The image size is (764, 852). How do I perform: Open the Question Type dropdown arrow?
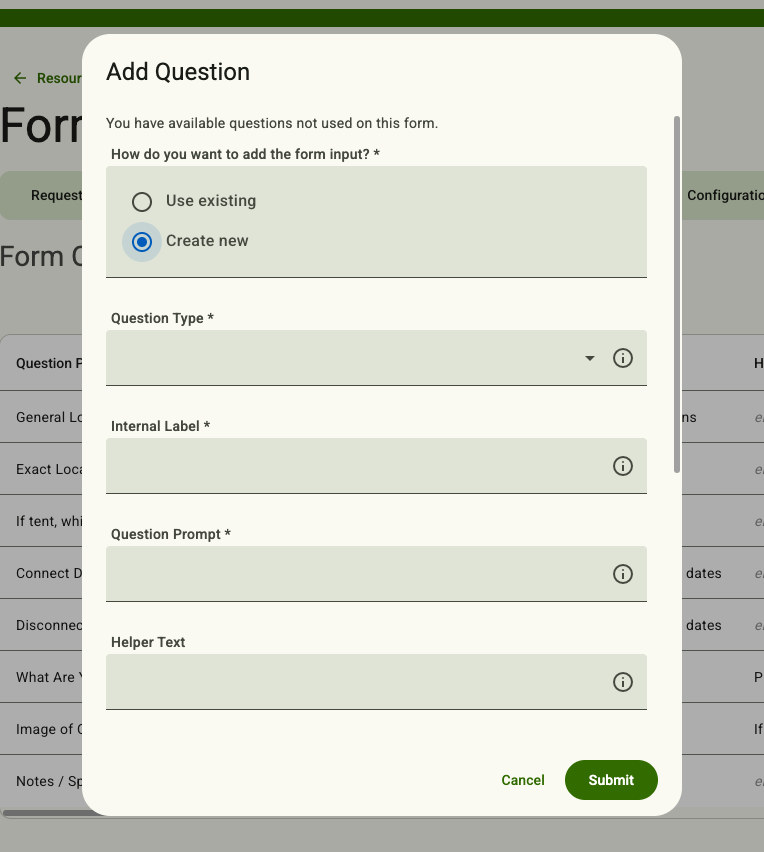(x=590, y=358)
